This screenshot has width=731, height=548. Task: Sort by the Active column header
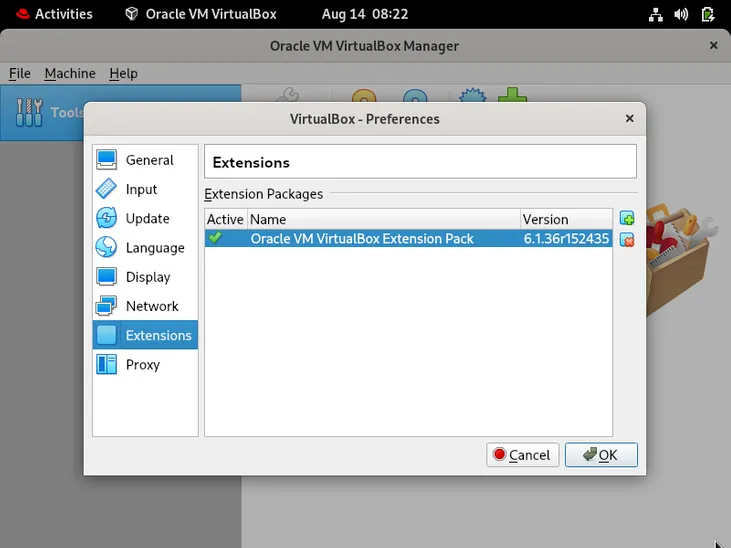(225, 219)
